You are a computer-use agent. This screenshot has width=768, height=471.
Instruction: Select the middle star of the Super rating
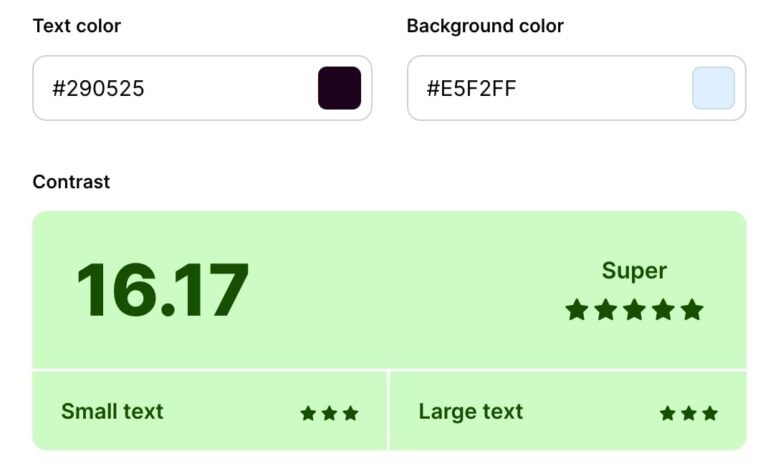[x=634, y=310]
